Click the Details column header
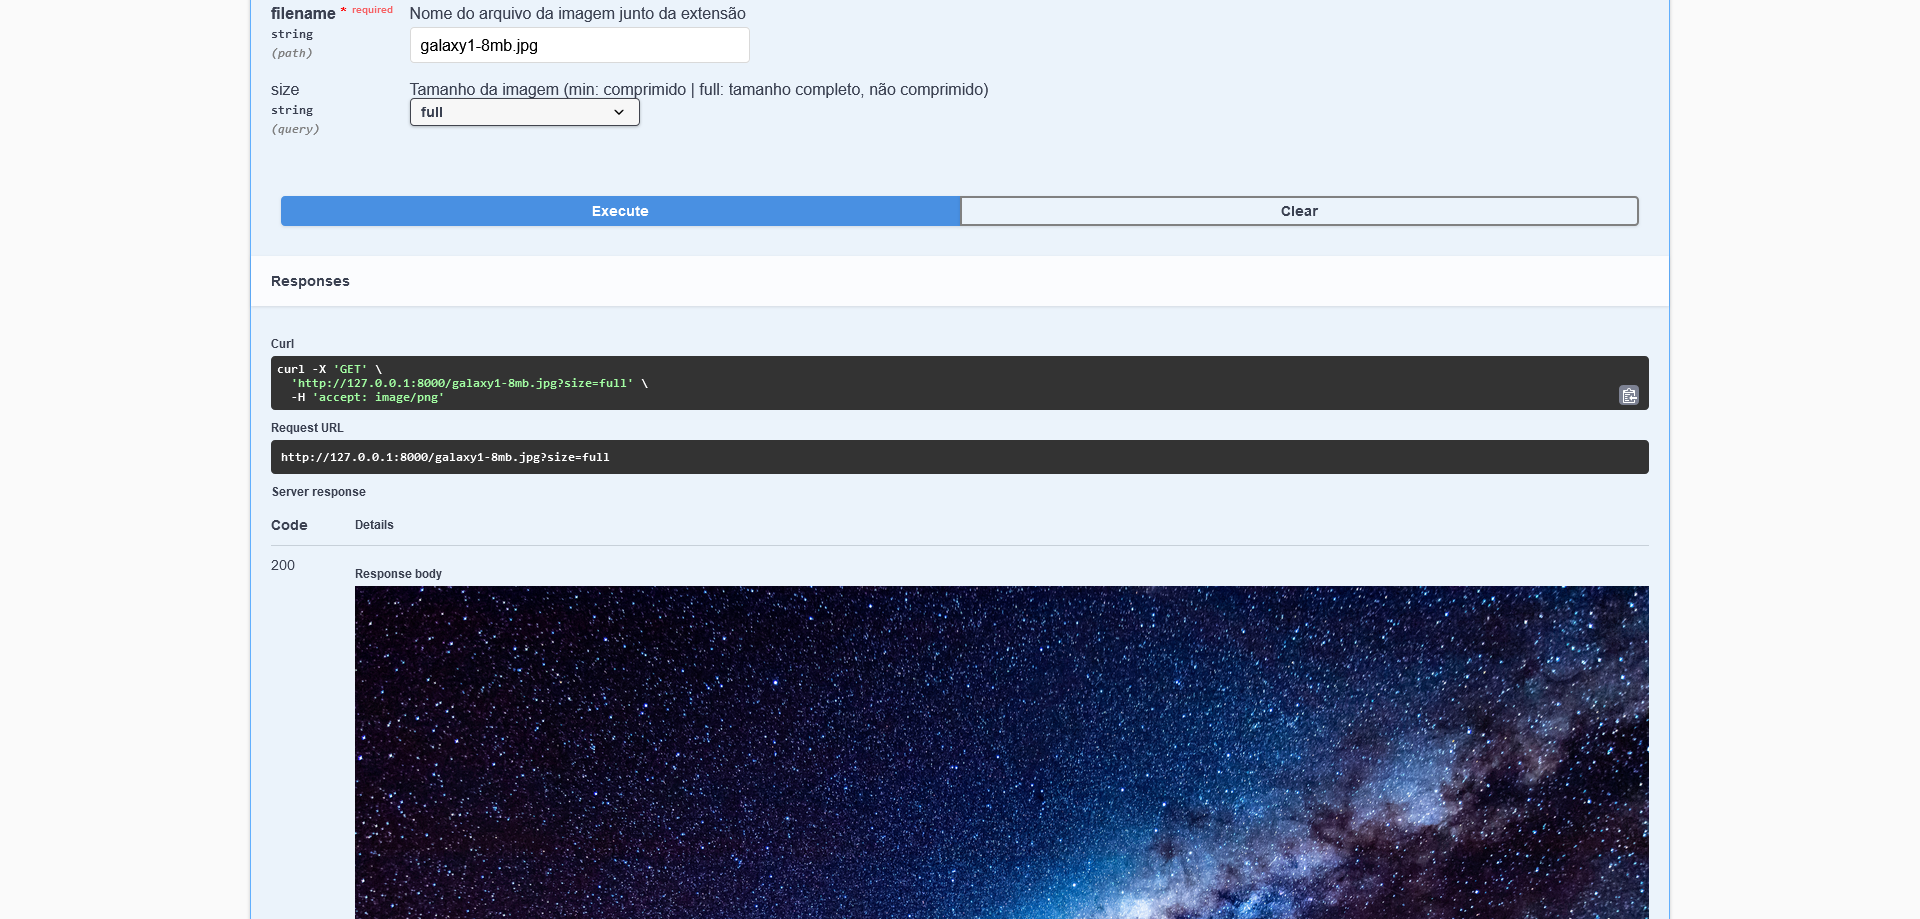1920x919 pixels. (374, 525)
